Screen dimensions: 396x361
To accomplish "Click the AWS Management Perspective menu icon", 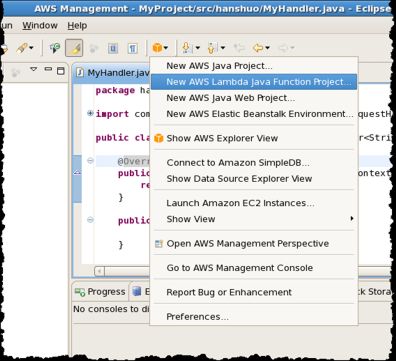I will (x=159, y=244).
